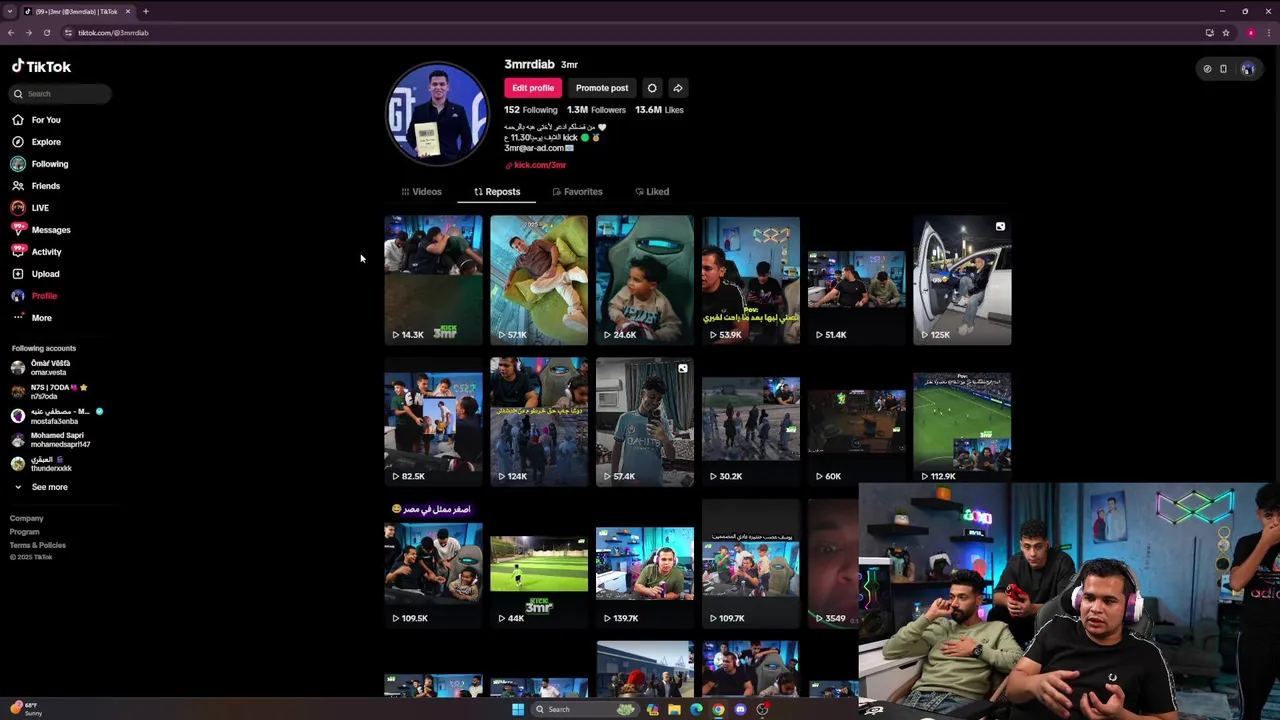Open Discord from the taskbar
Image resolution: width=1280 pixels, height=720 pixels.
coord(740,710)
